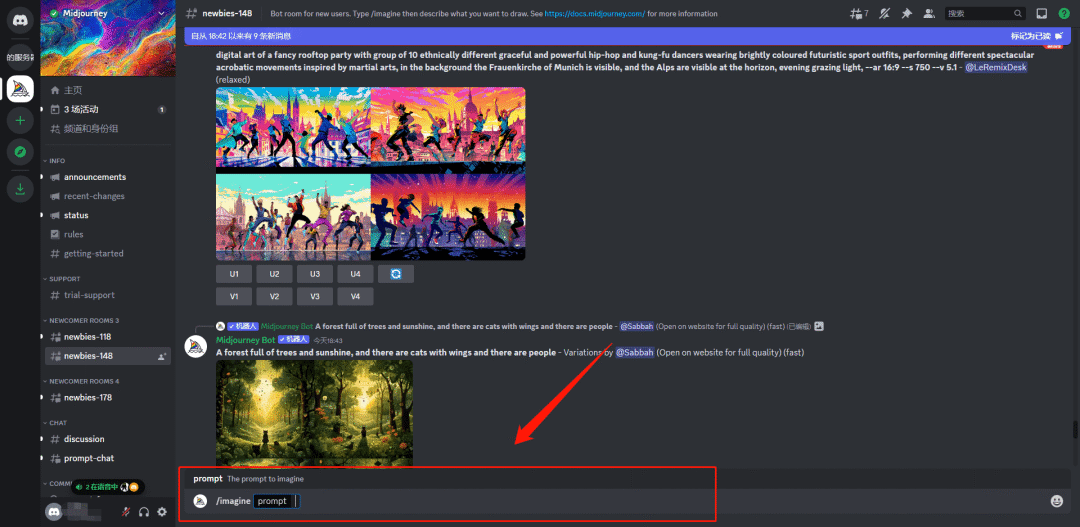
Task: Click the U4 upscale button
Action: pyautogui.click(x=355, y=274)
